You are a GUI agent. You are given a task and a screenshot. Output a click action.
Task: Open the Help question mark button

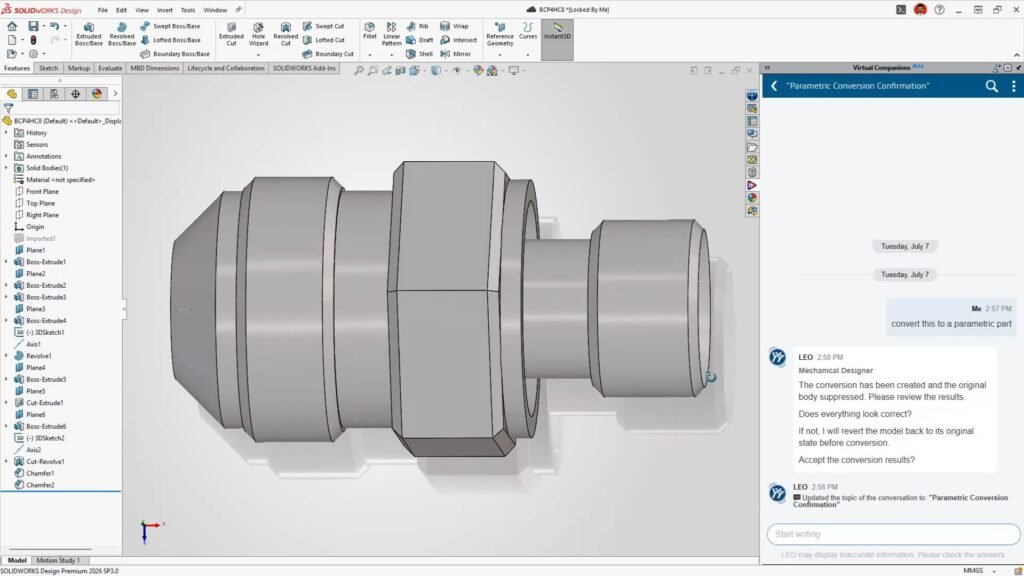(x=939, y=10)
